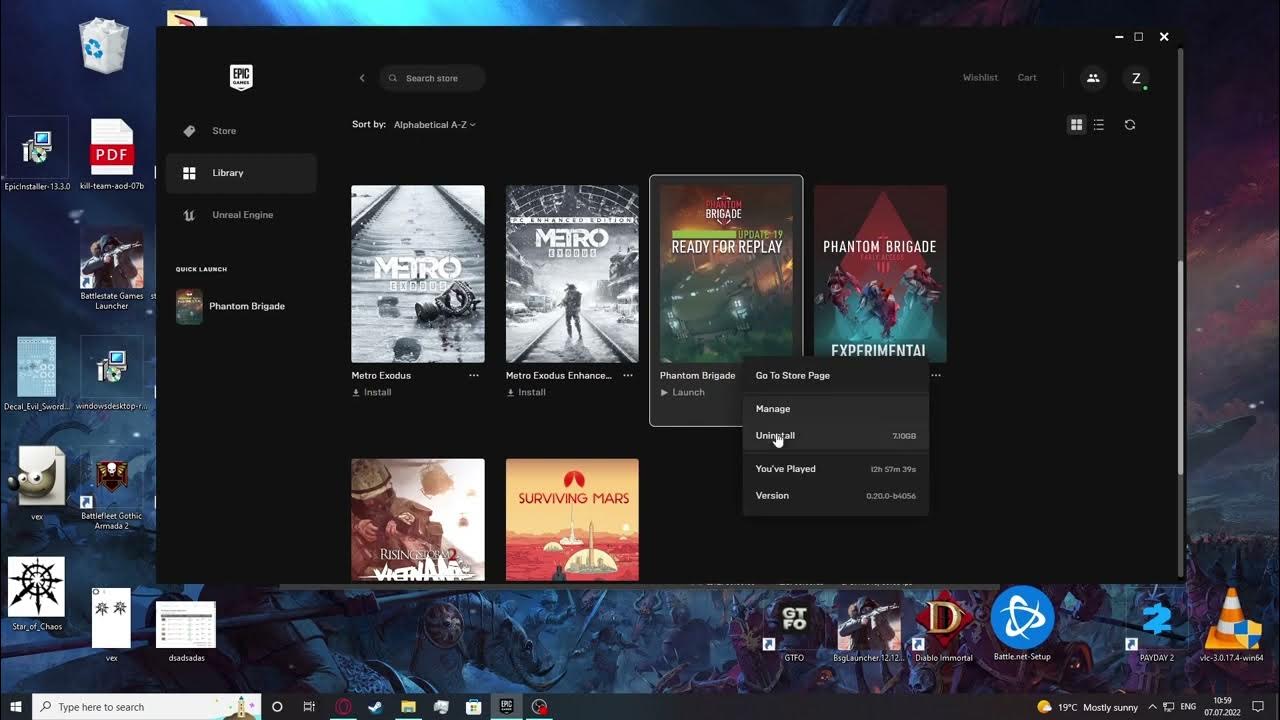Open Steam from the taskbar
1280x720 pixels.
tap(375, 707)
